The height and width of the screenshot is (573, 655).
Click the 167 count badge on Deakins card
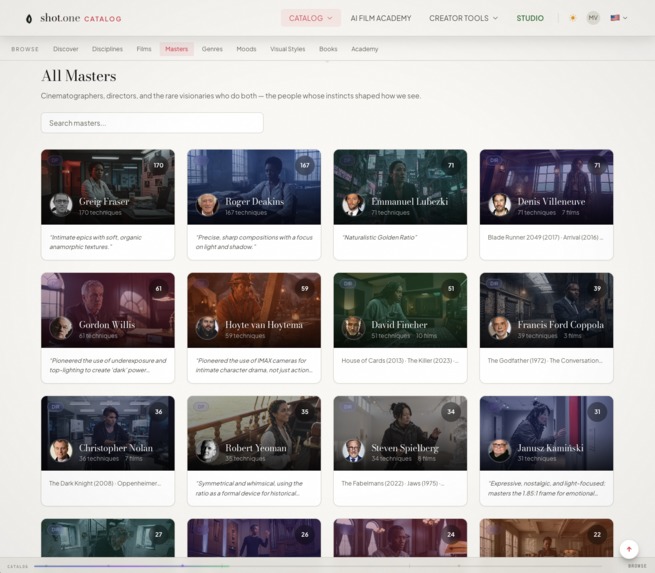point(305,165)
